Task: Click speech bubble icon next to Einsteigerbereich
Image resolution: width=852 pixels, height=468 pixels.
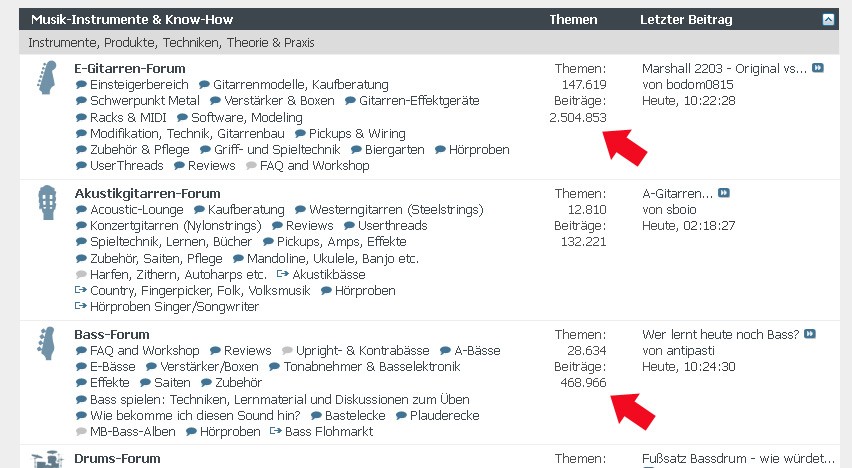Action: click(x=81, y=85)
